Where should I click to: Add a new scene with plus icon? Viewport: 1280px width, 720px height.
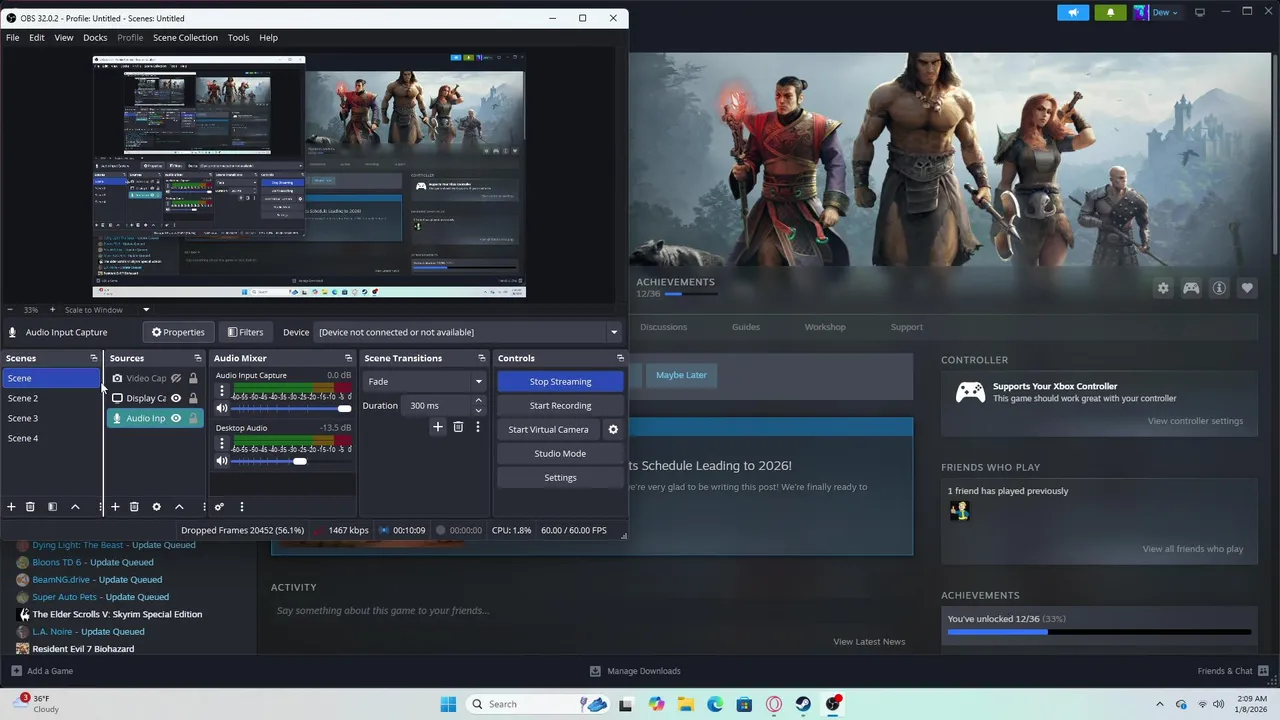pos(11,507)
